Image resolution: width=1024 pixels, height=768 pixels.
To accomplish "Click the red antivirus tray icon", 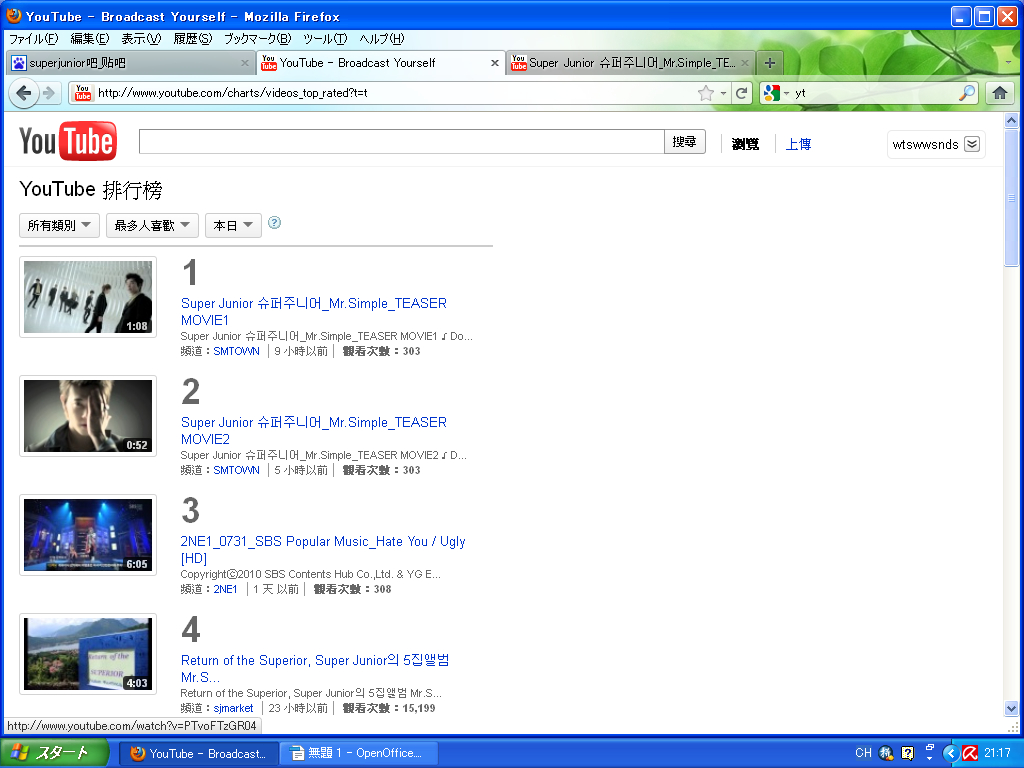I will [x=970, y=753].
